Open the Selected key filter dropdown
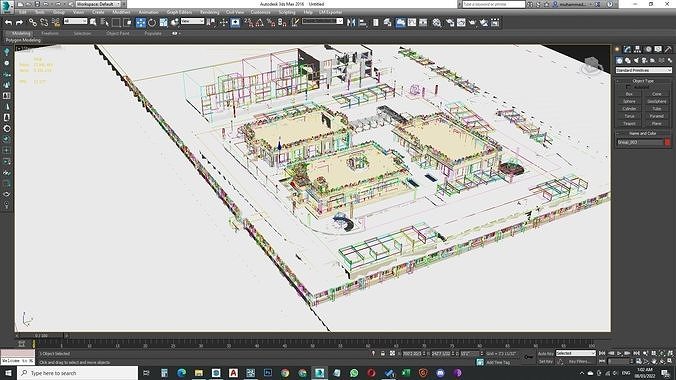The image size is (676, 380). (576, 353)
